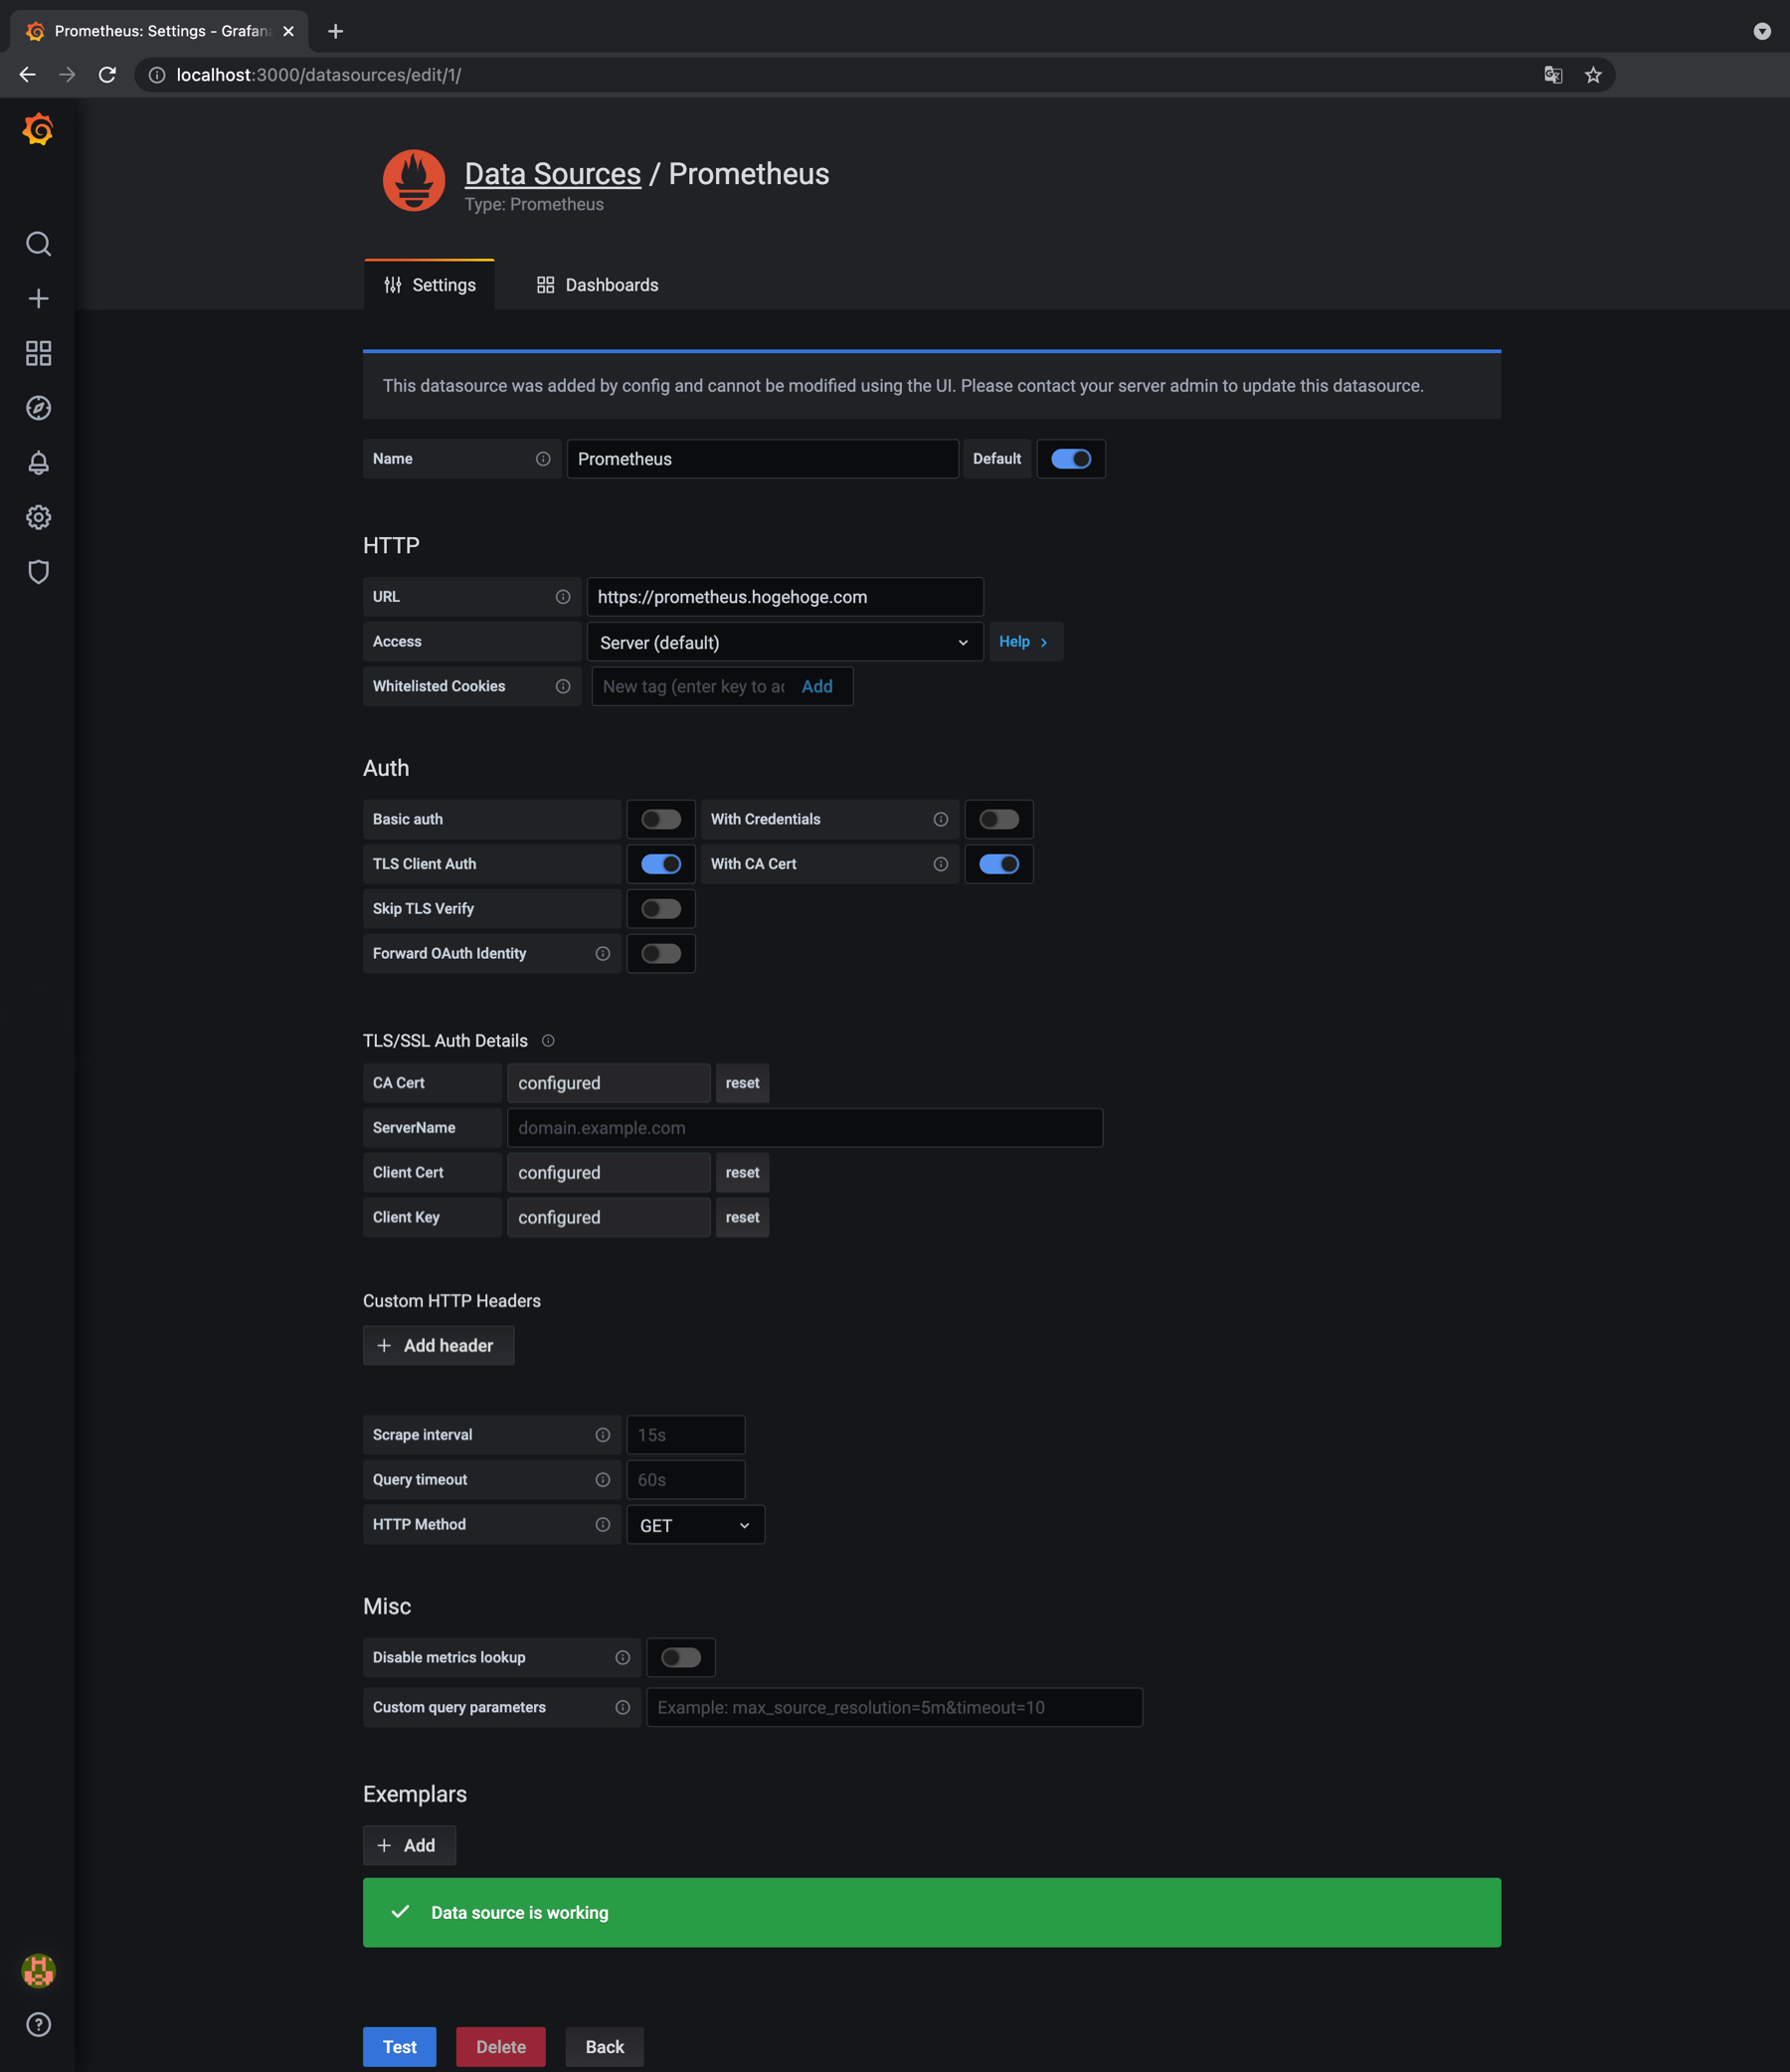Show the With Credentials info icon
The width and height of the screenshot is (1790, 2072).
coord(941,819)
